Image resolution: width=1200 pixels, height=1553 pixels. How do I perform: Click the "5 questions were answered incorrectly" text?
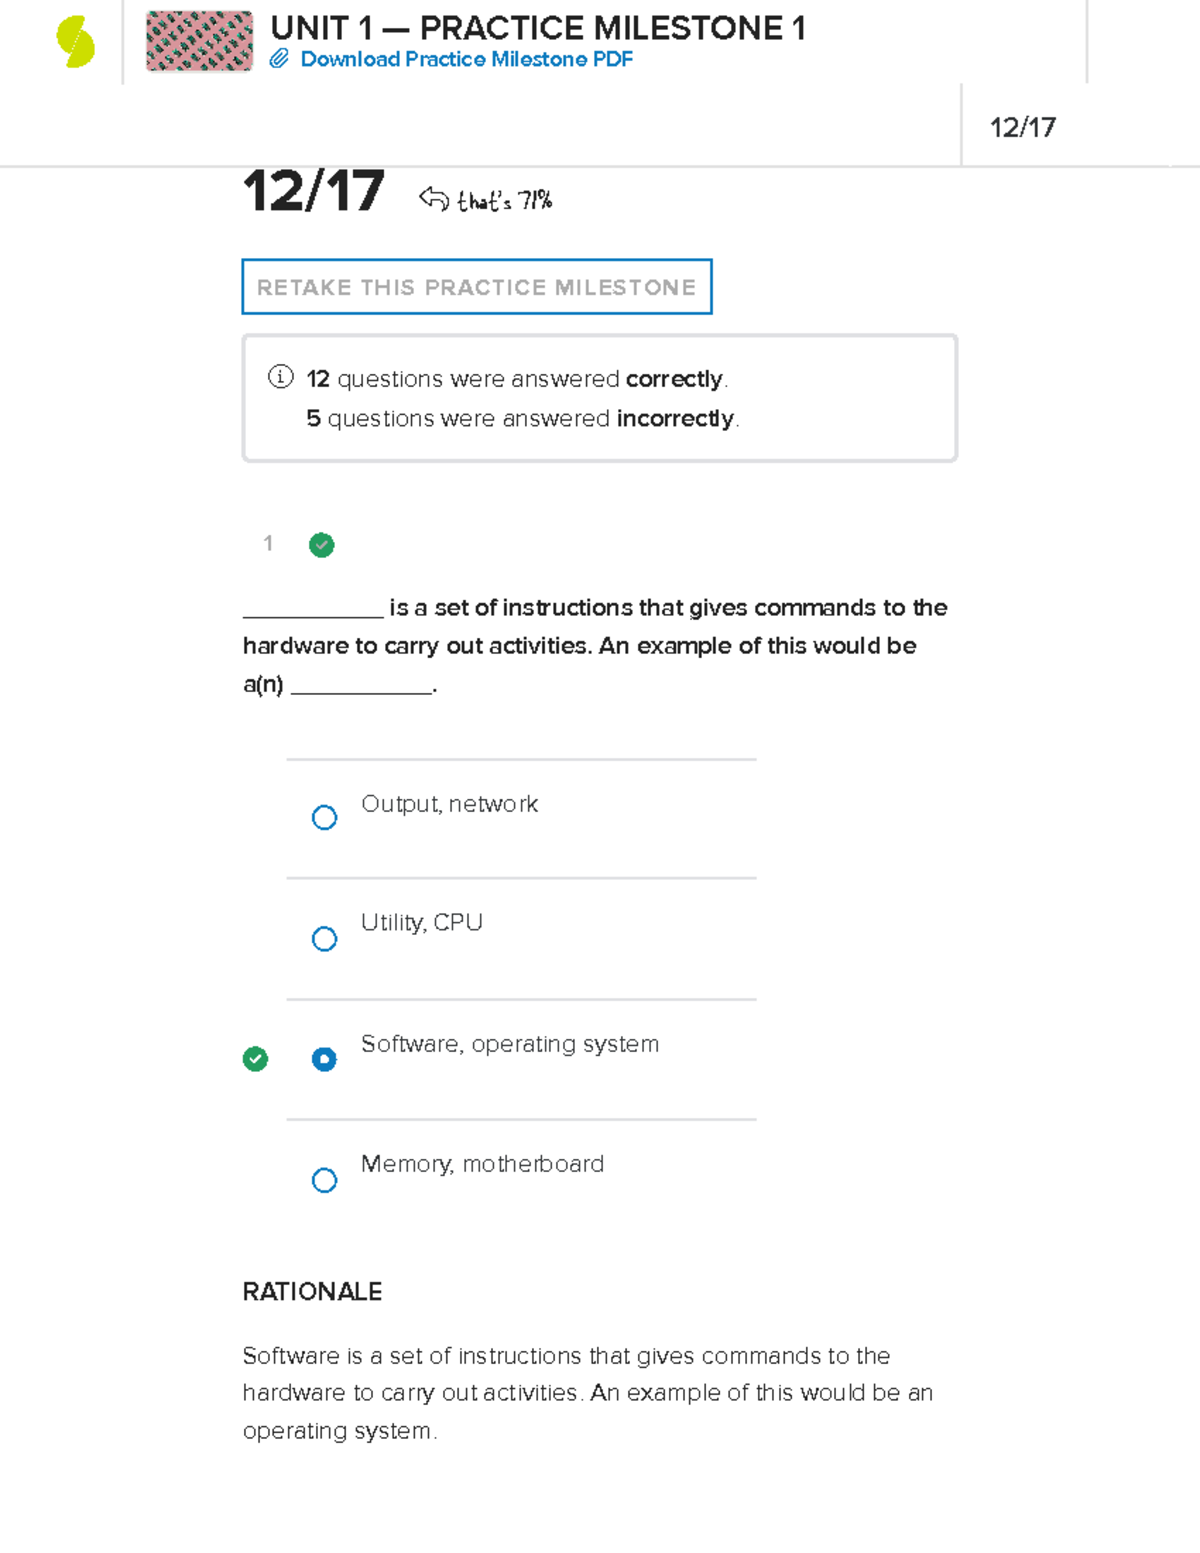point(521,418)
